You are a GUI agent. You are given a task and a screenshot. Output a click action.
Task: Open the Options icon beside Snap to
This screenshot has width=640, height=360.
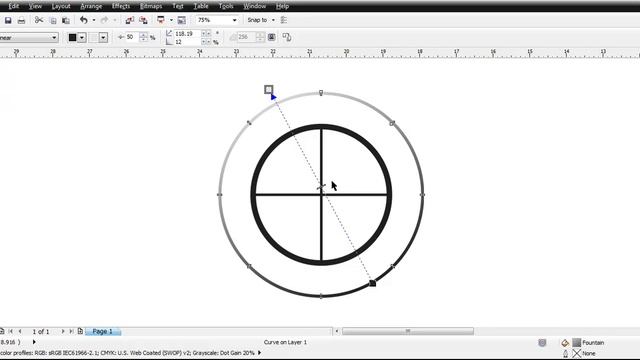pos(284,20)
